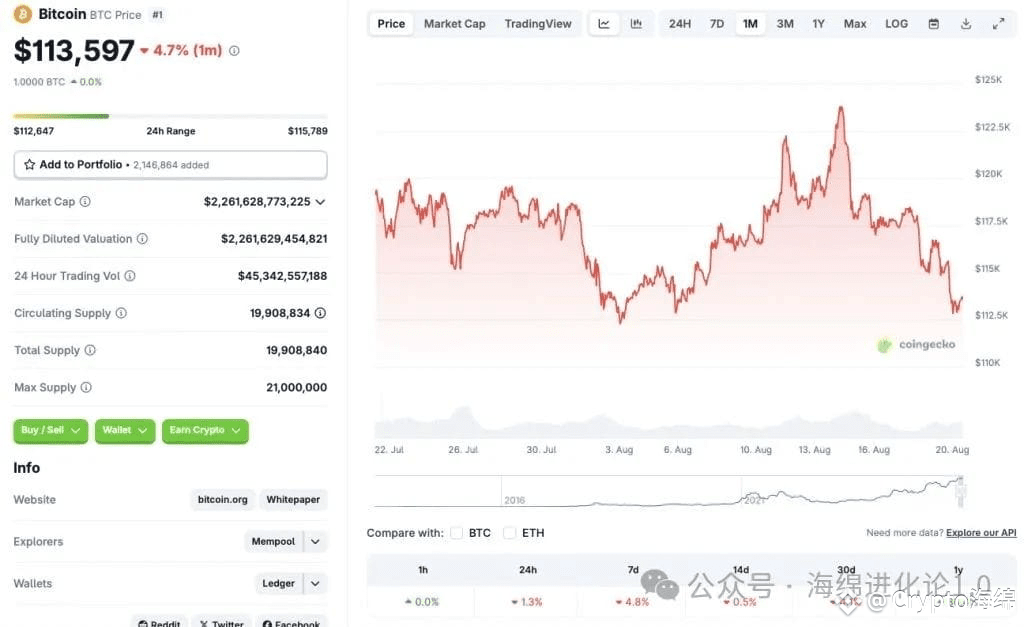Click star icon in Add to Portfolio
The width and height of the screenshot is (1024, 627).
(29, 165)
